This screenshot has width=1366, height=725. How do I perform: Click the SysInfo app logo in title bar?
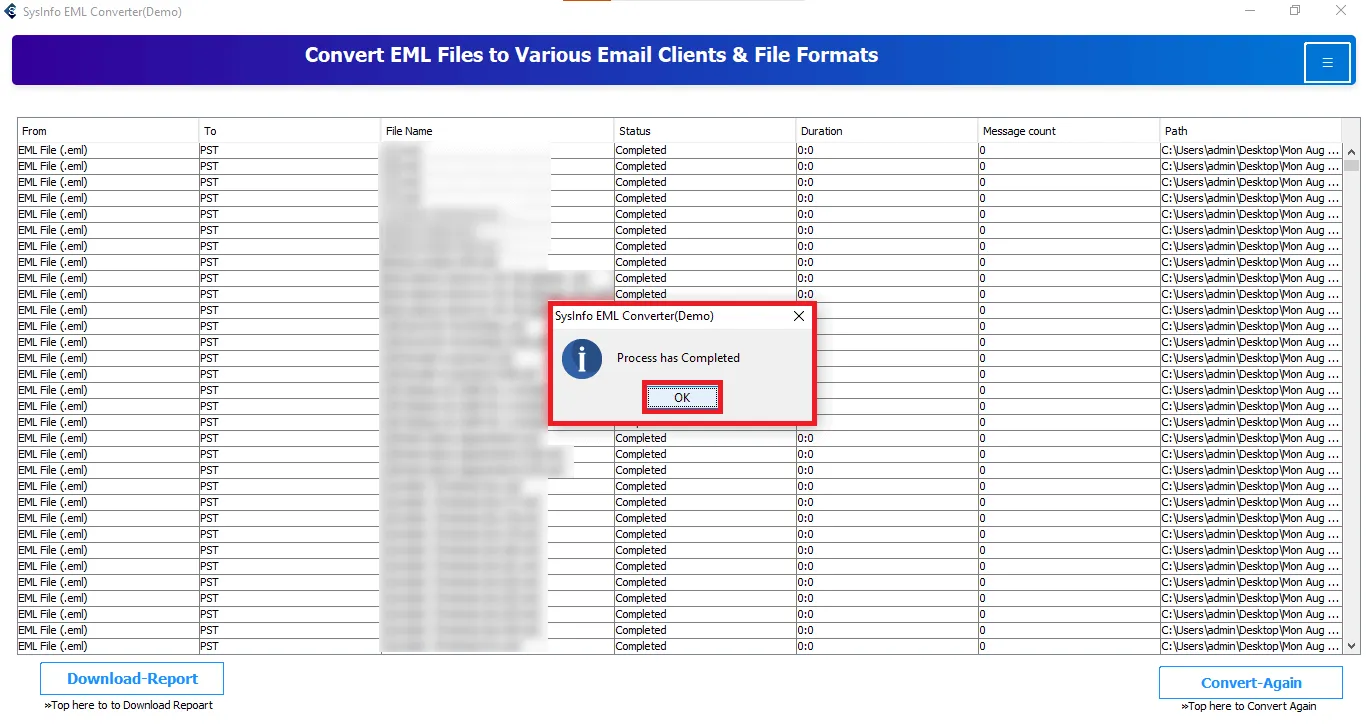tap(11, 12)
